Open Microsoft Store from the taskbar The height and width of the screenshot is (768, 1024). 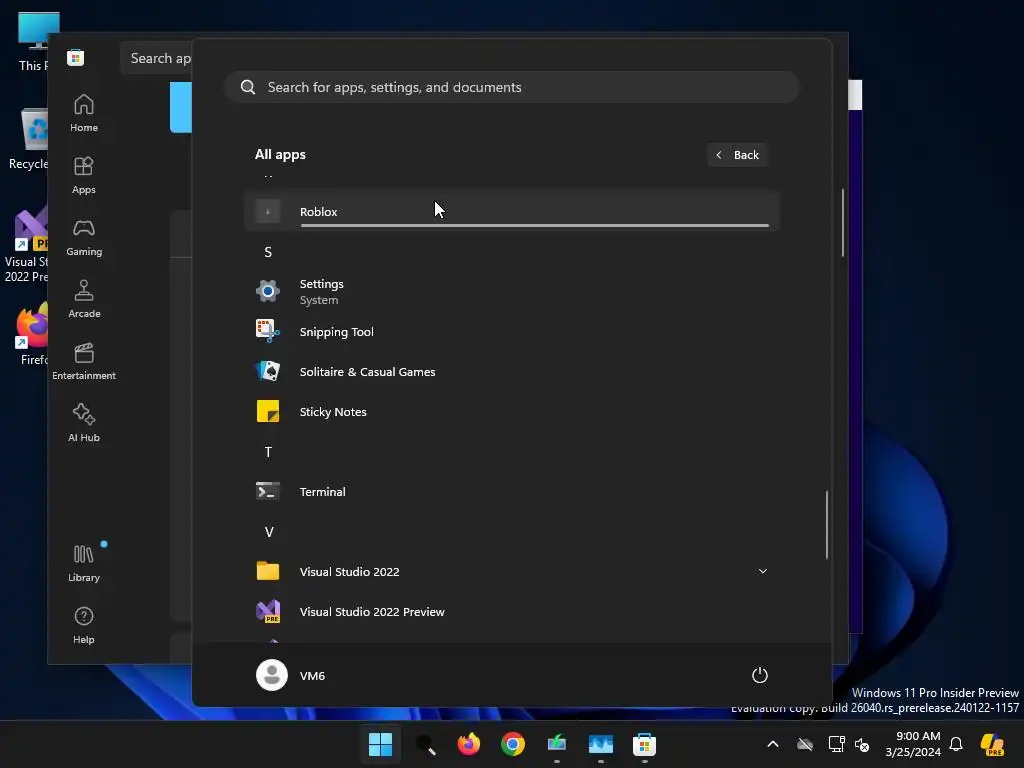(x=644, y=744)
